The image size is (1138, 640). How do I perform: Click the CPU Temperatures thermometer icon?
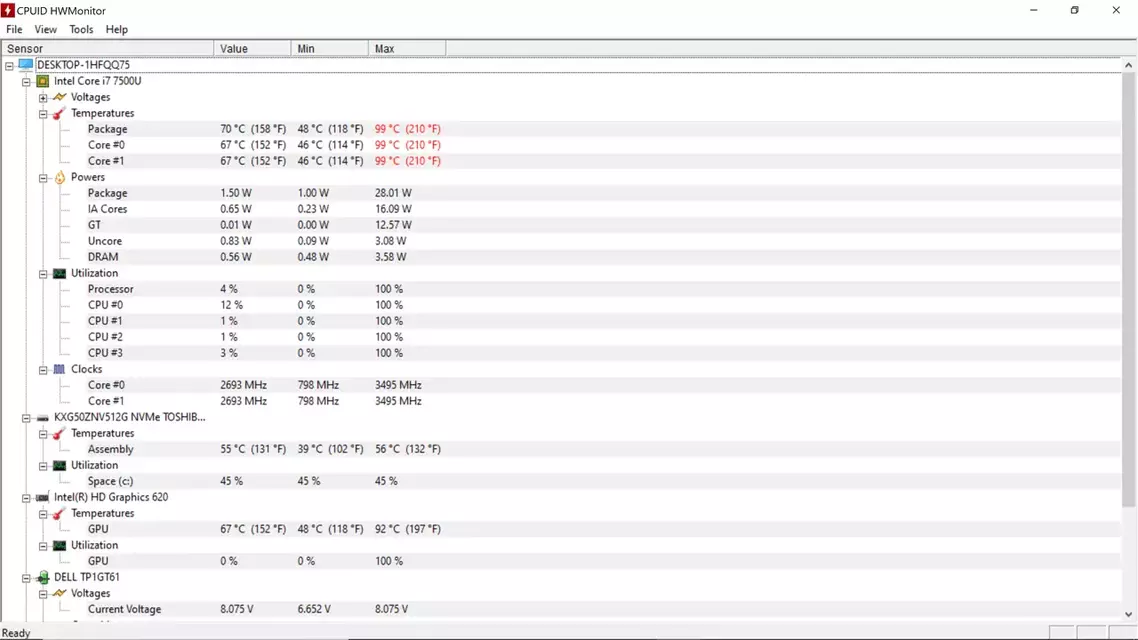(x=60, y=113)
